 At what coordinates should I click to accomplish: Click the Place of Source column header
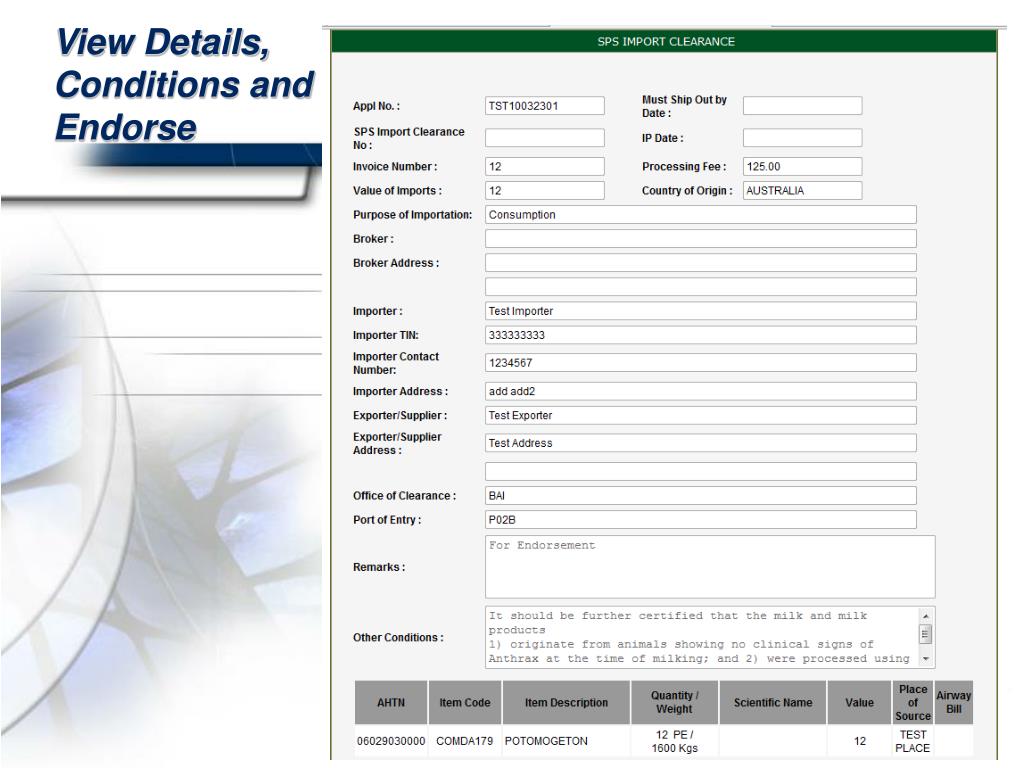pos(913,703)
